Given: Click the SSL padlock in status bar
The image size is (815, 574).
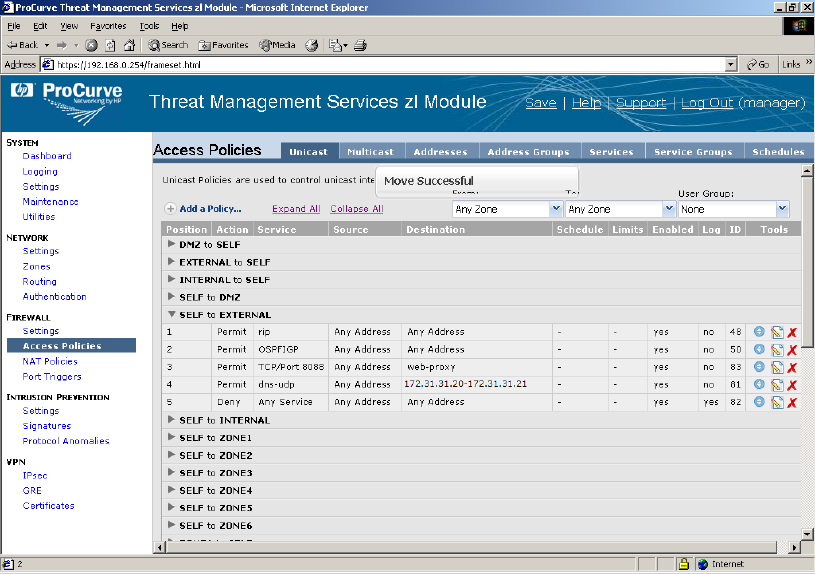Looking at the screenshot, I should click(683, 564).
